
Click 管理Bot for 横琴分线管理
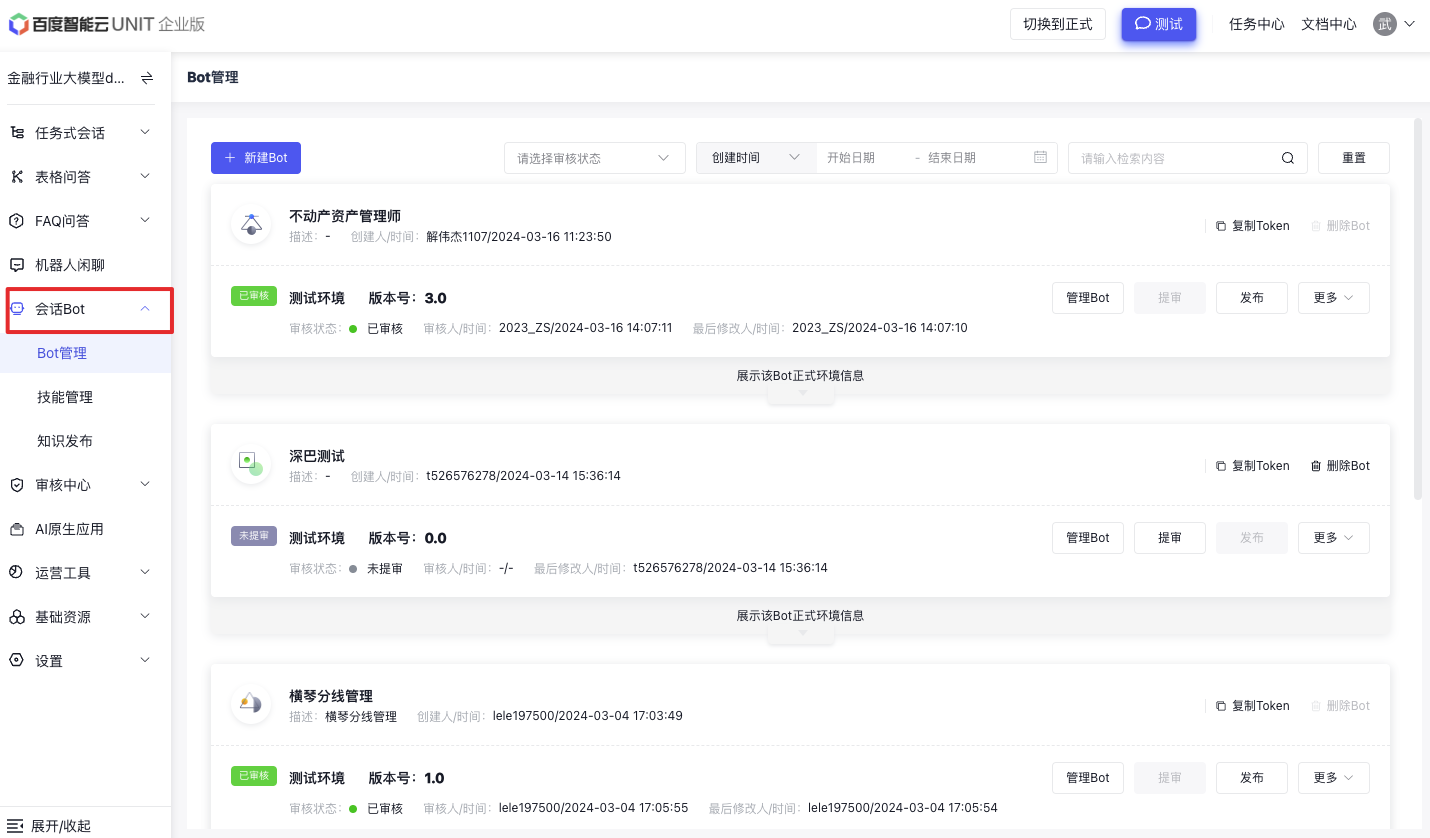(1088, 778)
